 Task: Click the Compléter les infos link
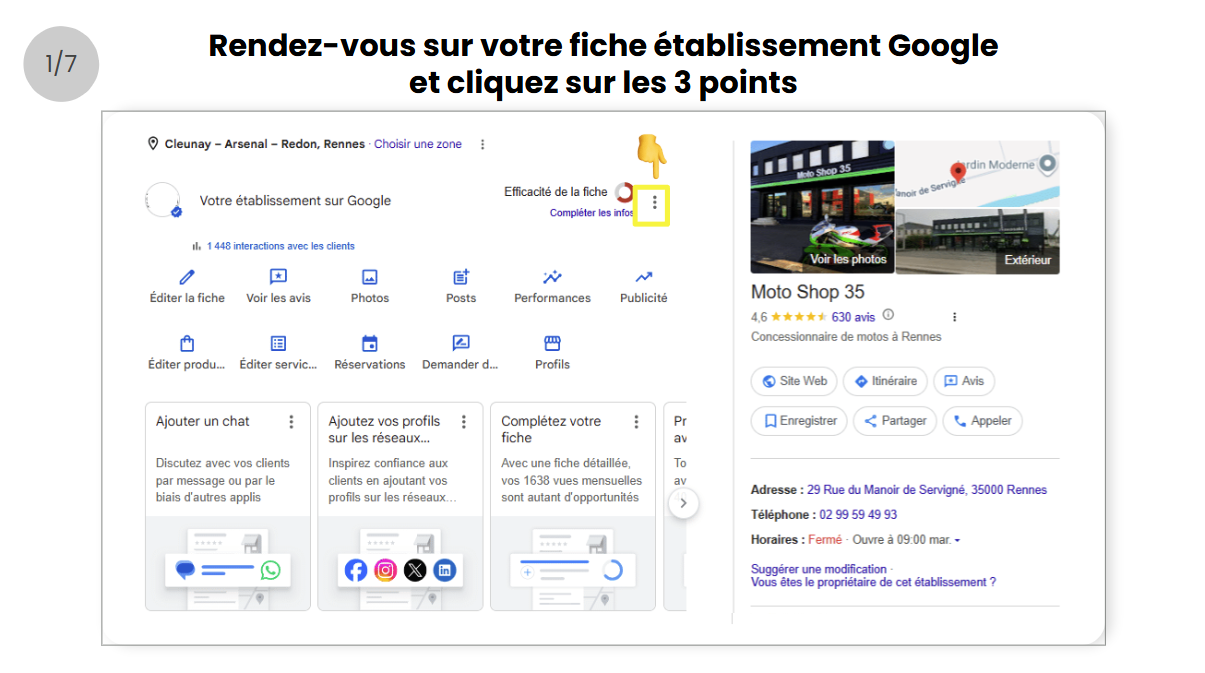[591, 213]
